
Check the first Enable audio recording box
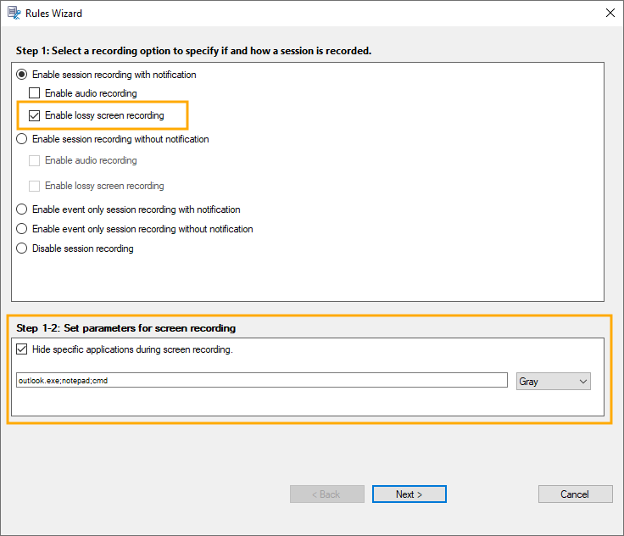35,94
